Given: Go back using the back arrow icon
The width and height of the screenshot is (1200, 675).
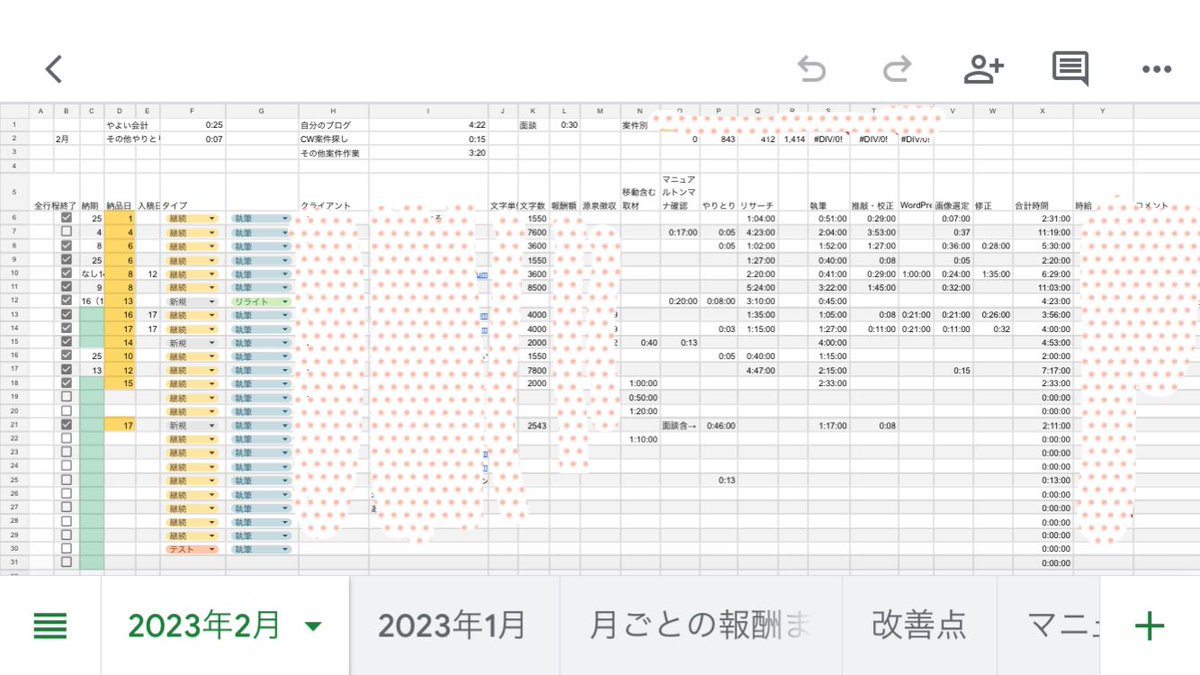Looking at the screenshot, I should pyautogui.click(x=53, y=68).
